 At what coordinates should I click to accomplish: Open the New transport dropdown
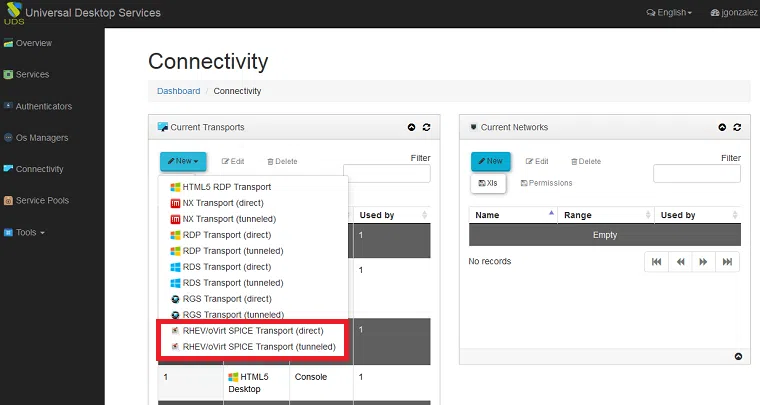tap(183, 161)
